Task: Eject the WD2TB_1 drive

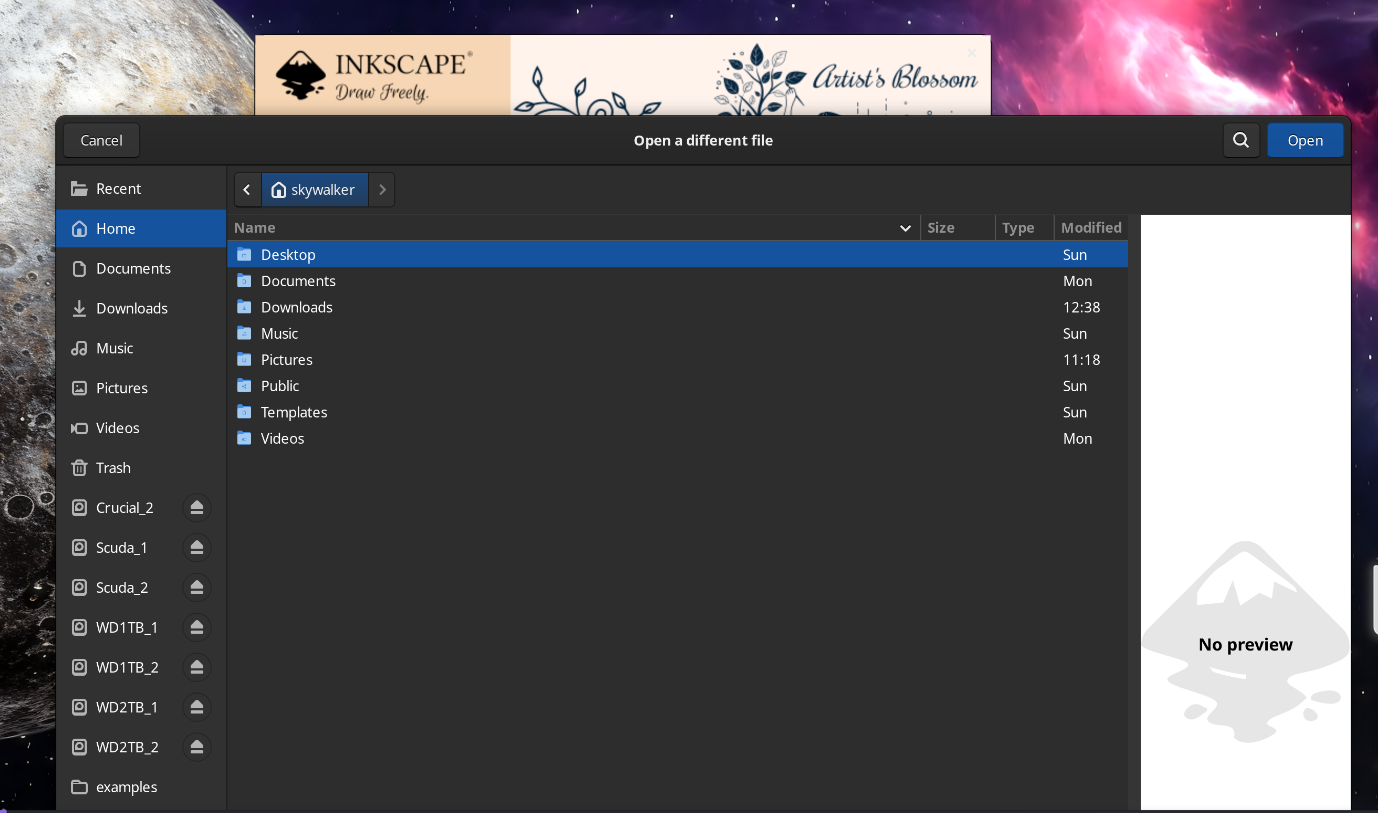Action: (197, 707)
